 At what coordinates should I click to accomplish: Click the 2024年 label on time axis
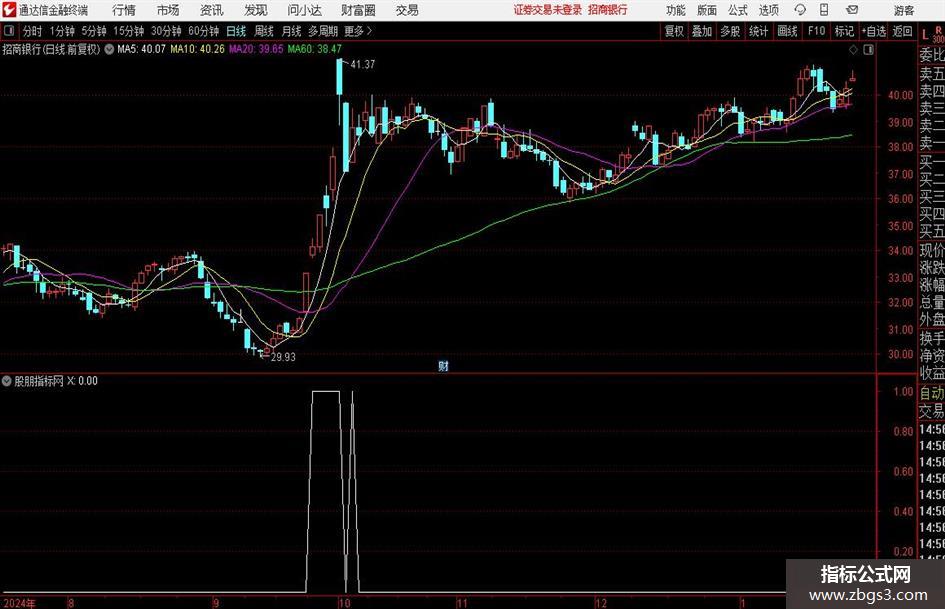(19, 603)
